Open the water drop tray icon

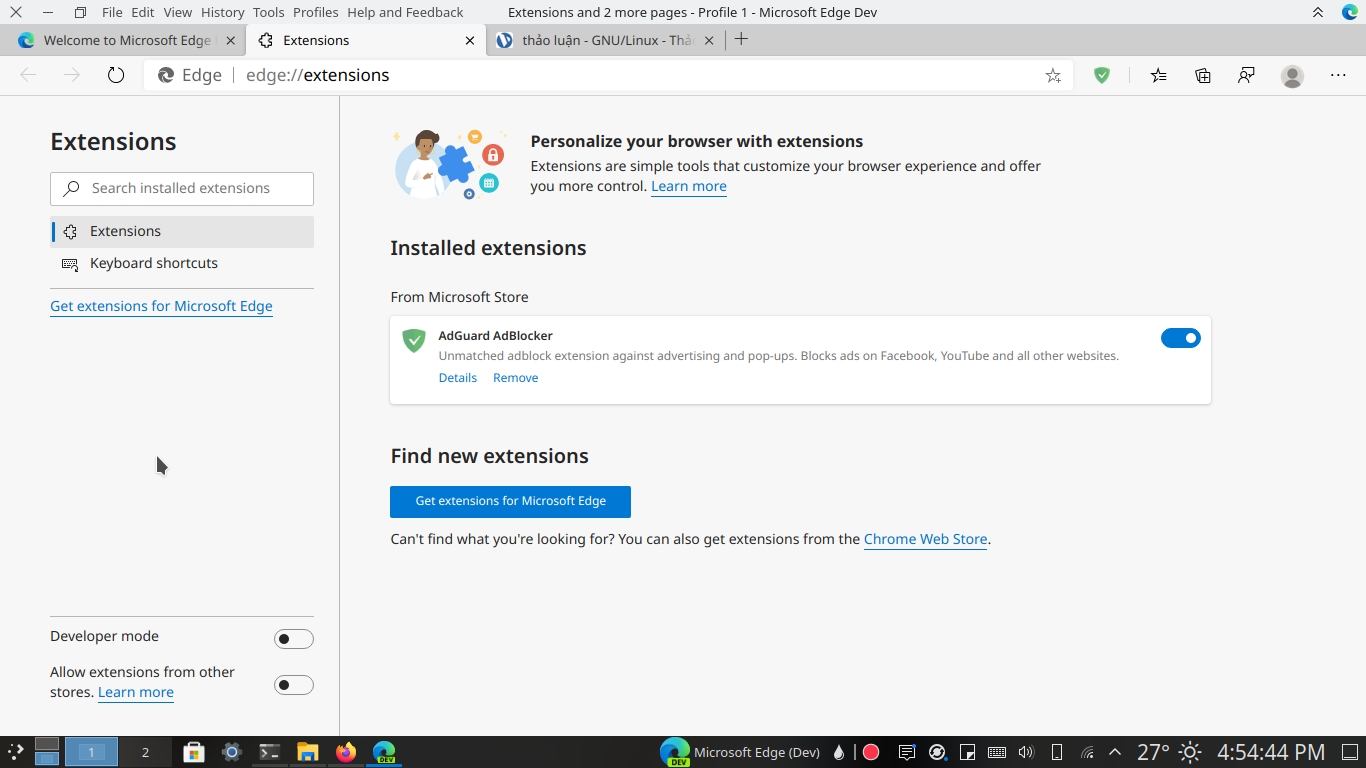coord(839,752)
